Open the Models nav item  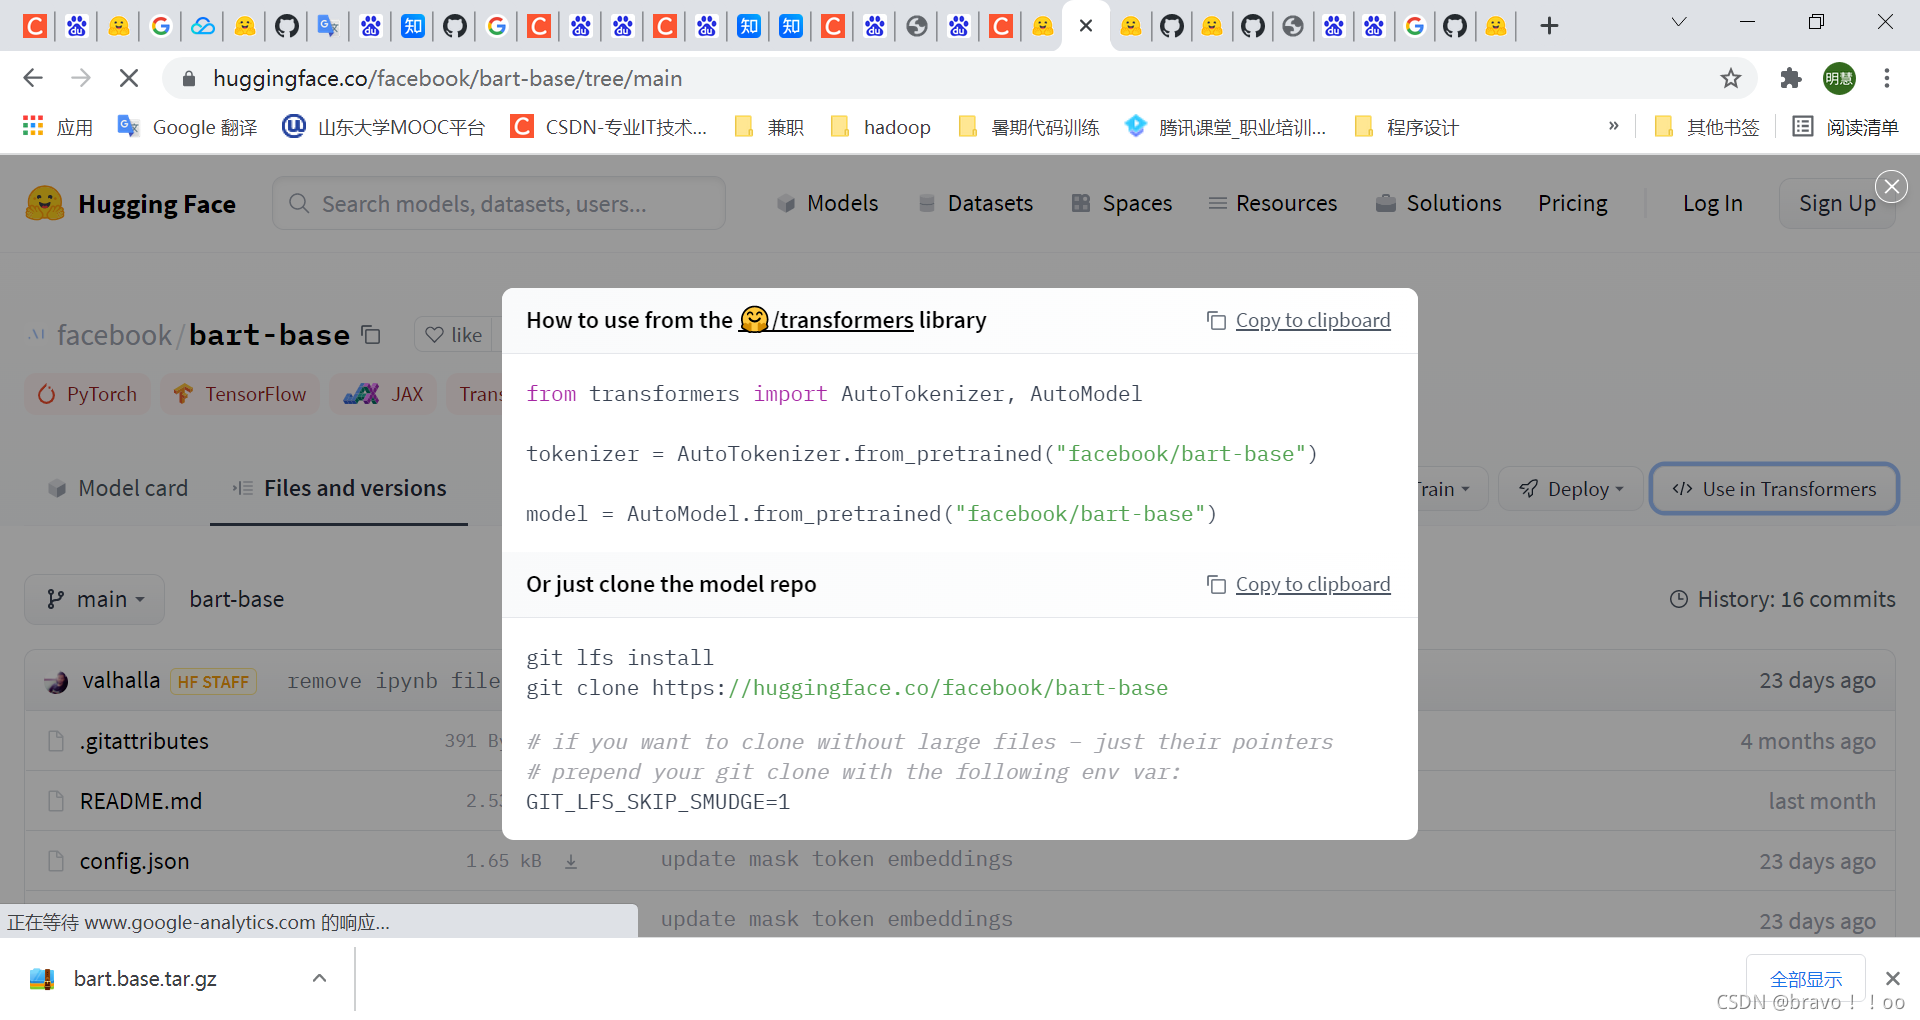click(x=827, y=204)
